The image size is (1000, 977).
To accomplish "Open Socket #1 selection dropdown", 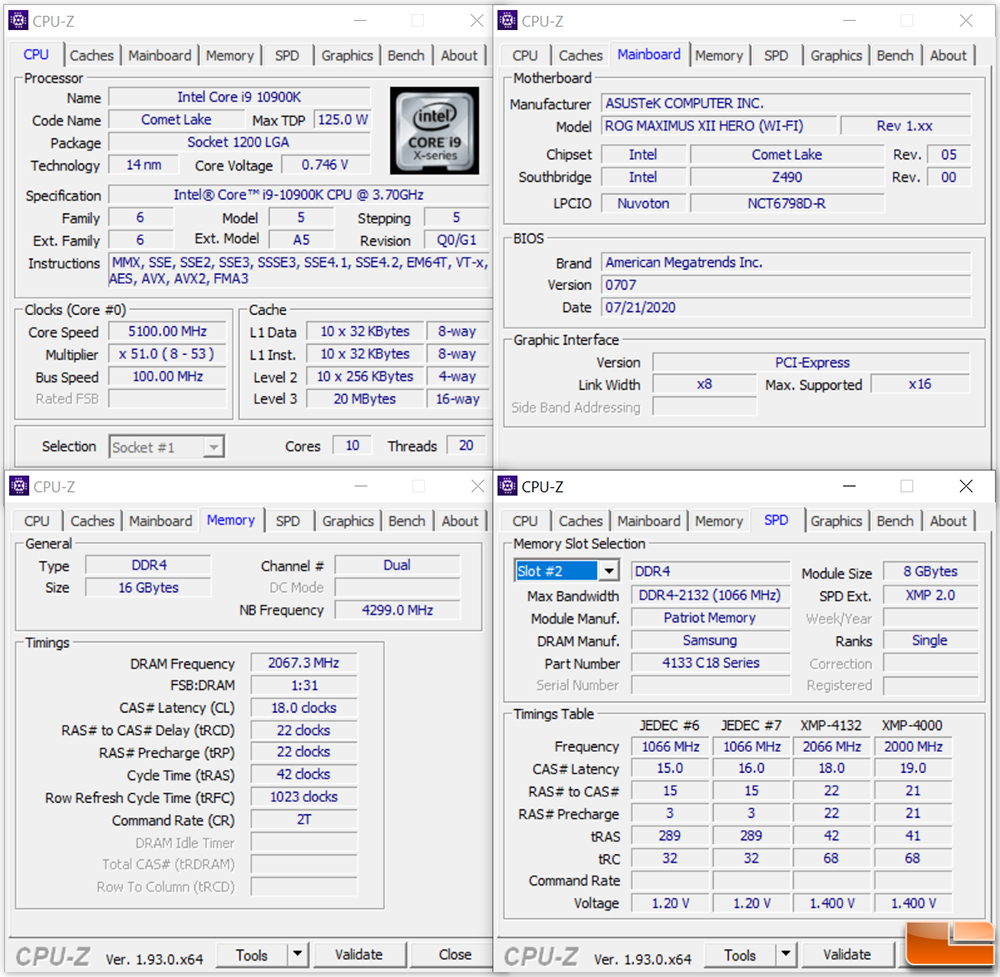I will 214,447.
